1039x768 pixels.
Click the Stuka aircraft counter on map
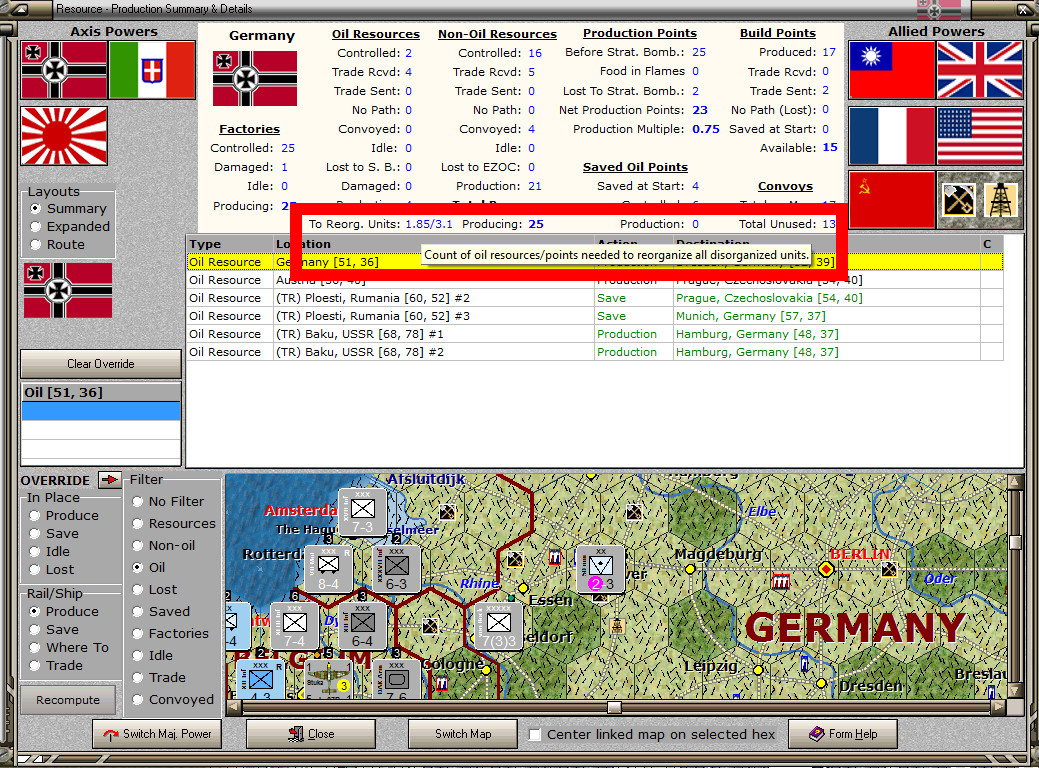329,679
